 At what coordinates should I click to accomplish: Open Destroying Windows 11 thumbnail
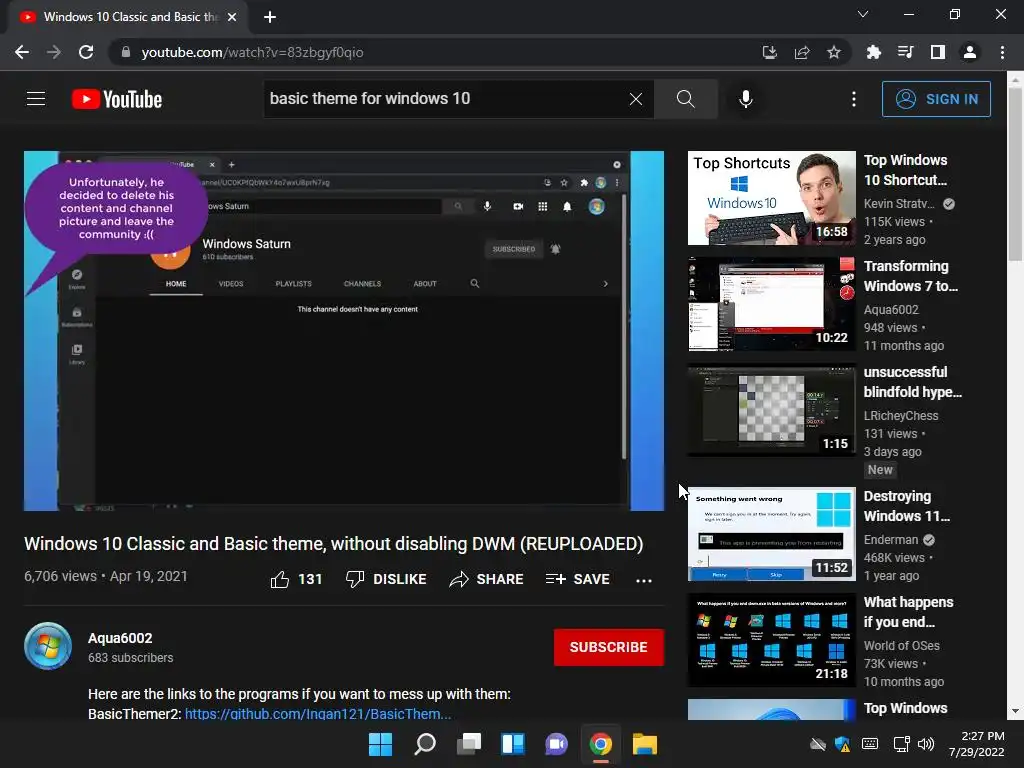pos(772,534)
